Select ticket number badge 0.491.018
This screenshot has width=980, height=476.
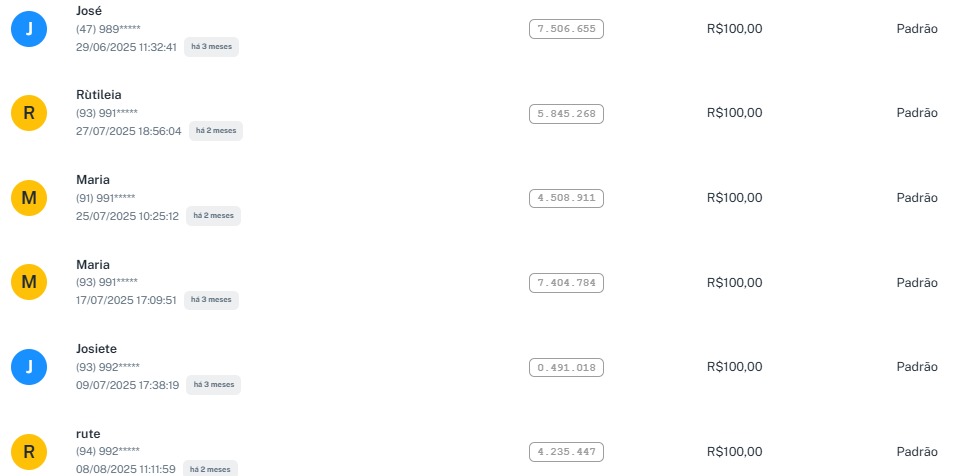[x=566, y=368]
